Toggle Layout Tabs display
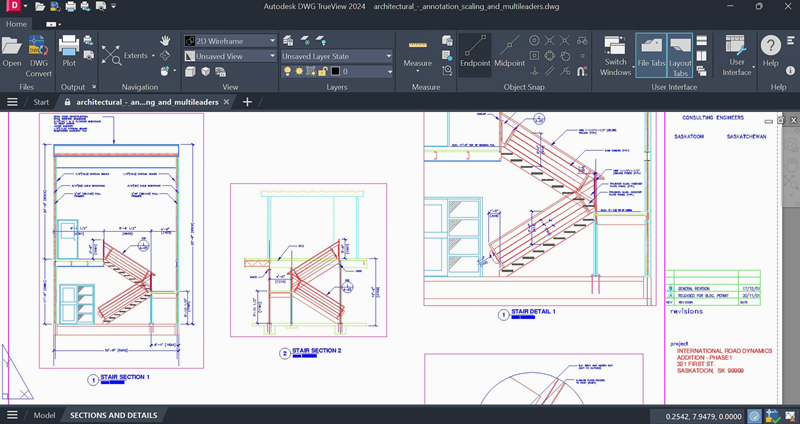Viewport: 800px width, 424px height. (x=680, y=56)
